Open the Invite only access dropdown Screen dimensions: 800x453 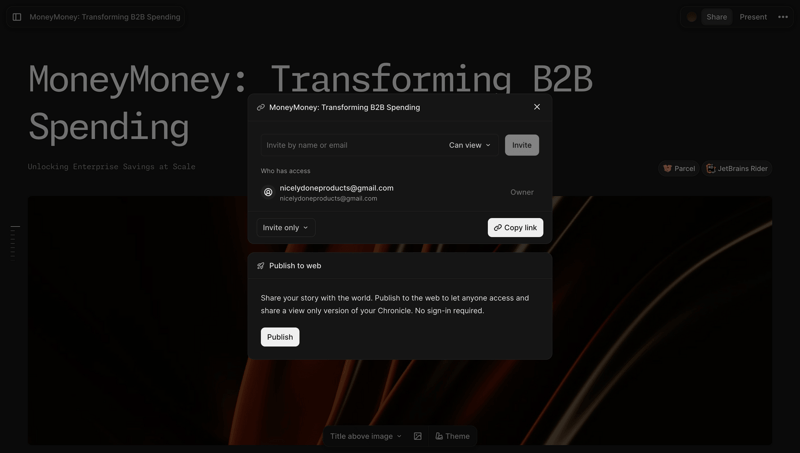[x=286, y=228]
